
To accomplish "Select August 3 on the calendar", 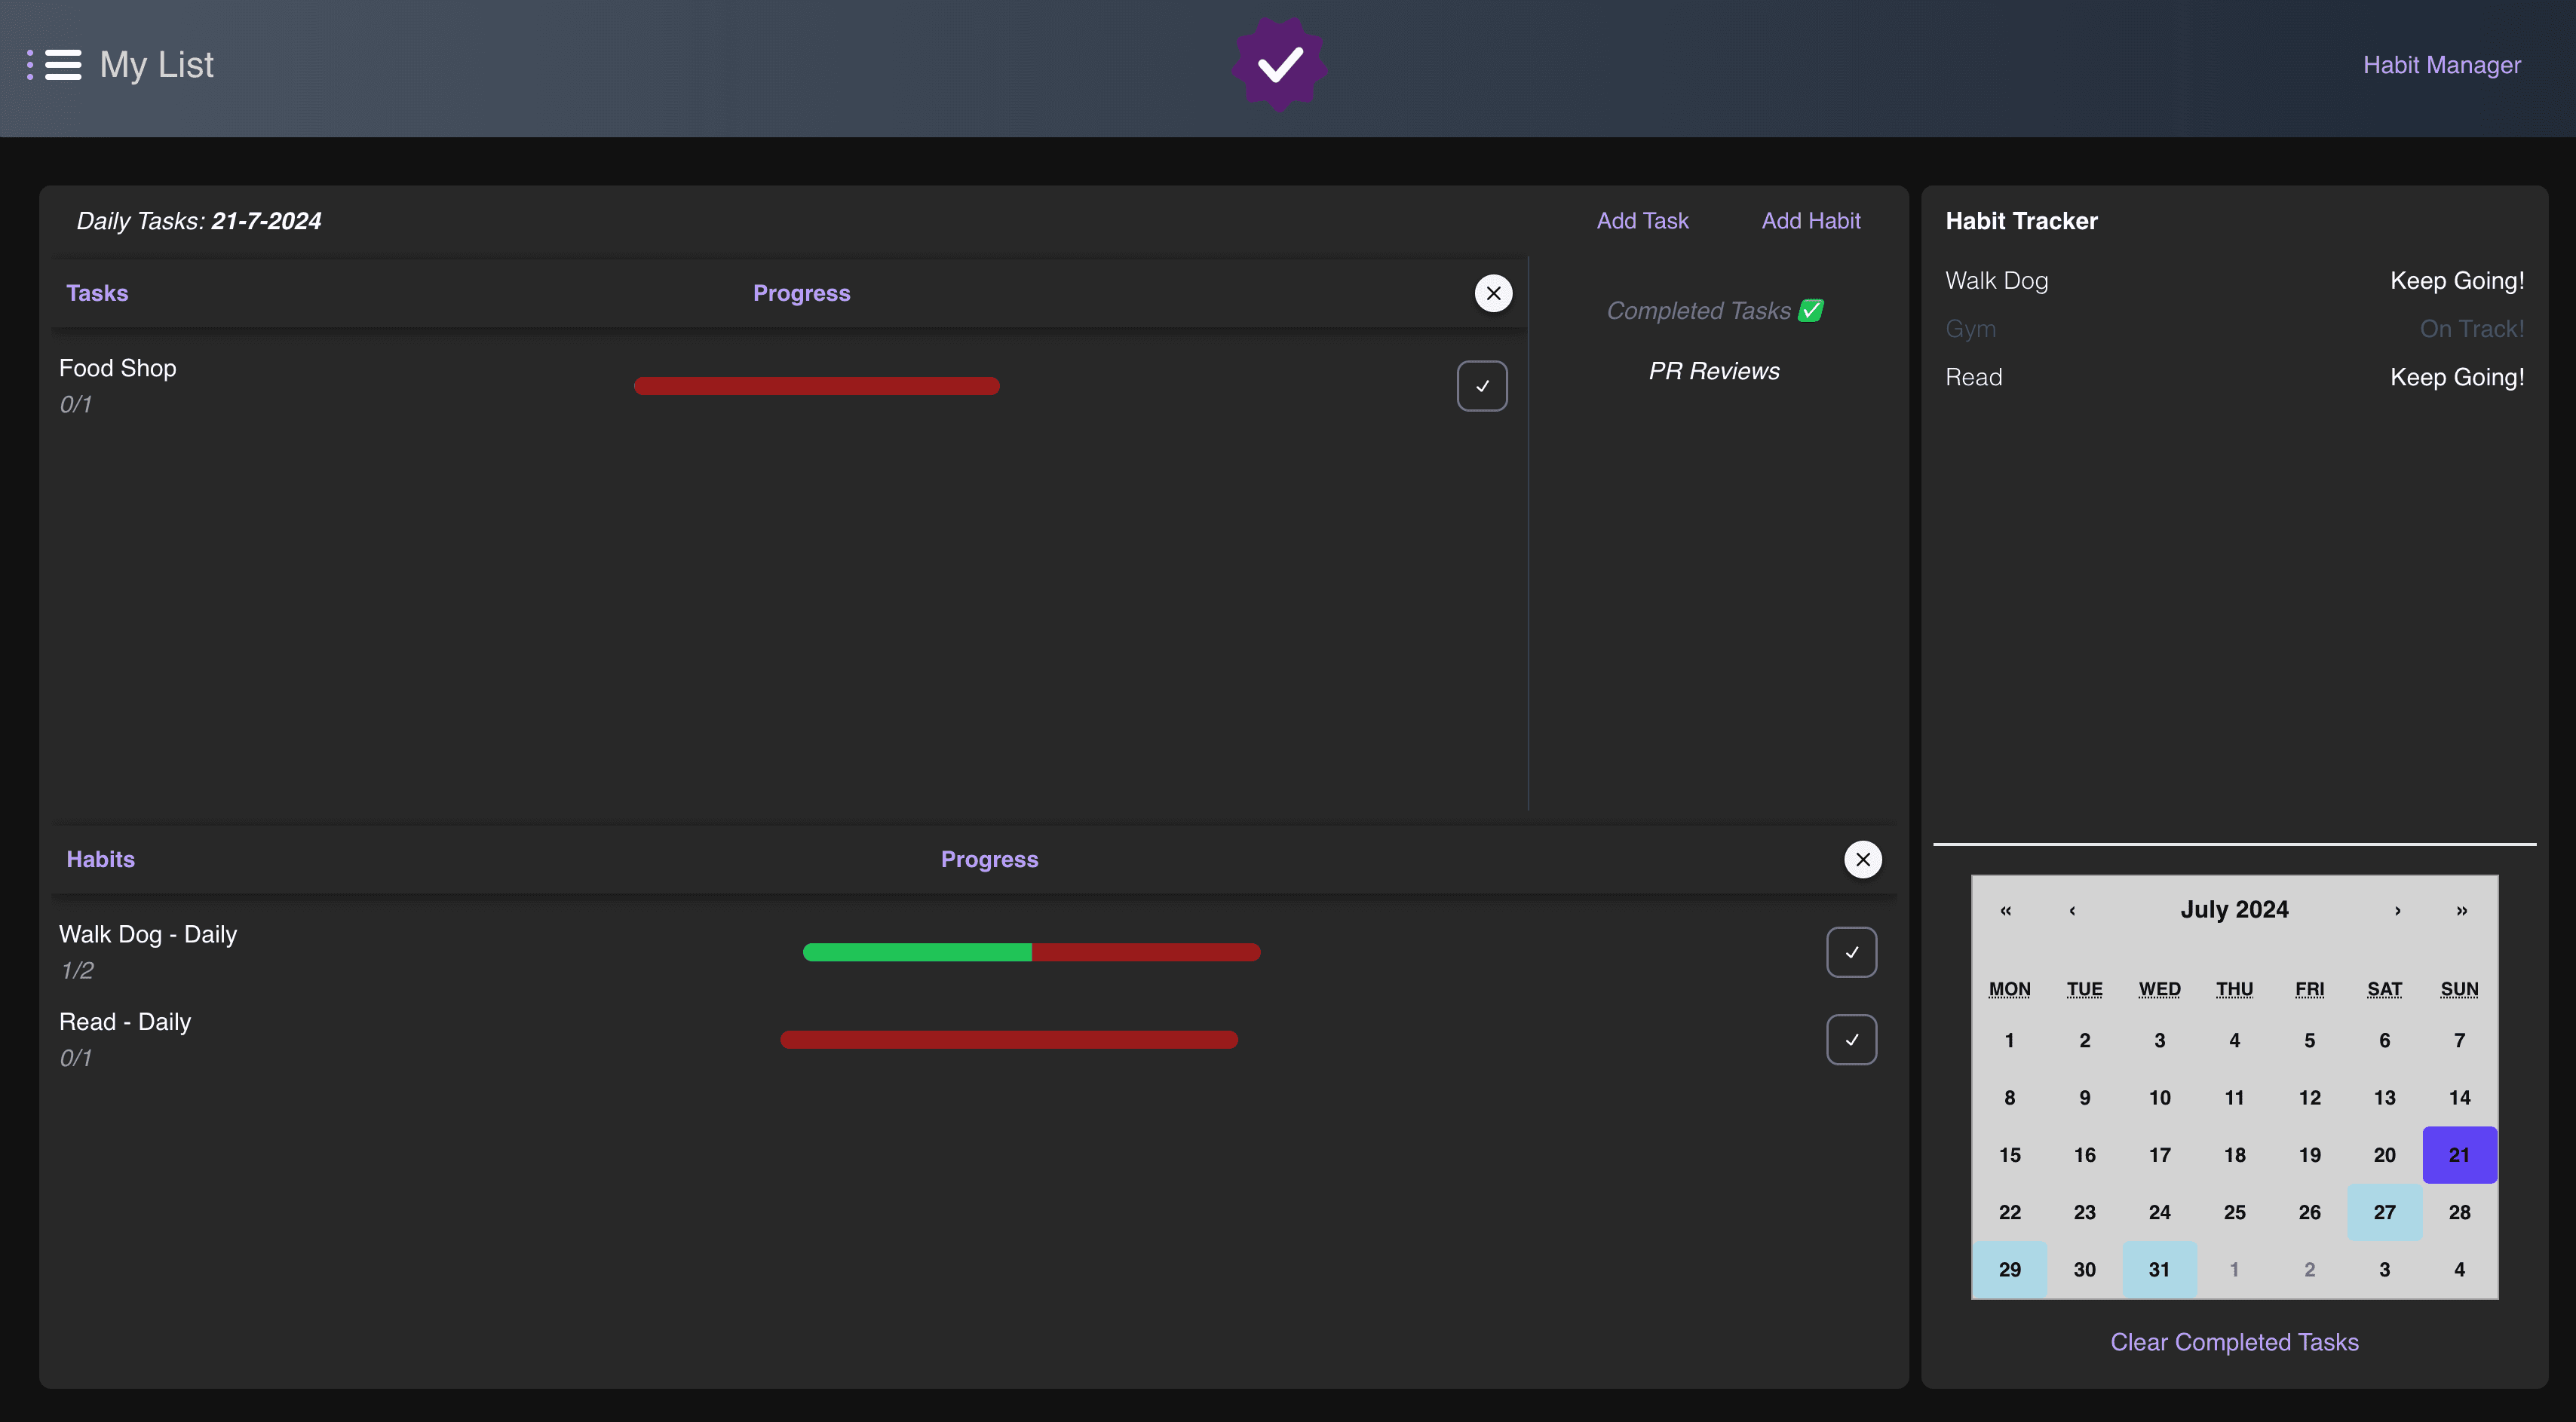I will tap(2384, 1269).
